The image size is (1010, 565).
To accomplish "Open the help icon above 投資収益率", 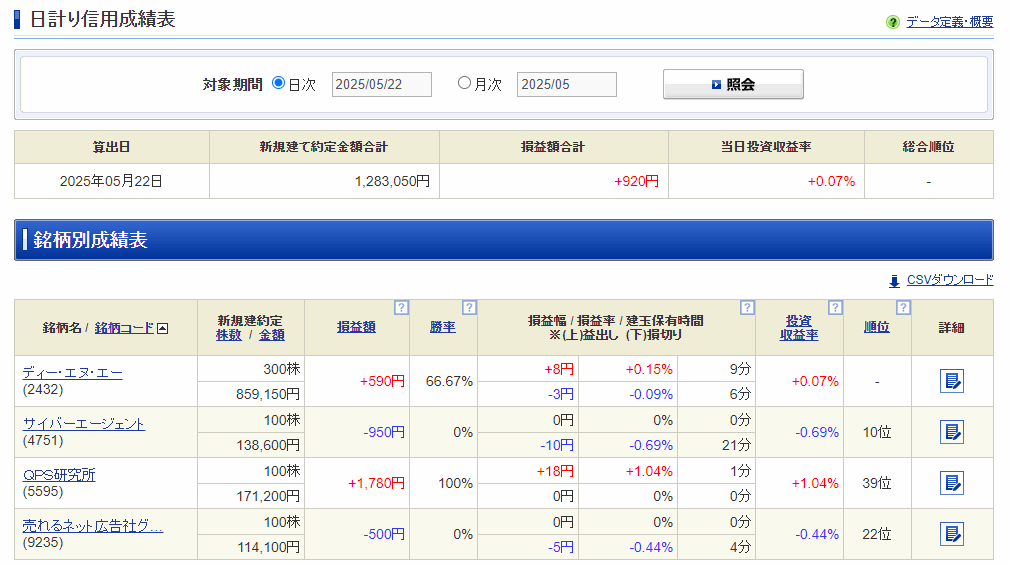I will click(835, 307).
